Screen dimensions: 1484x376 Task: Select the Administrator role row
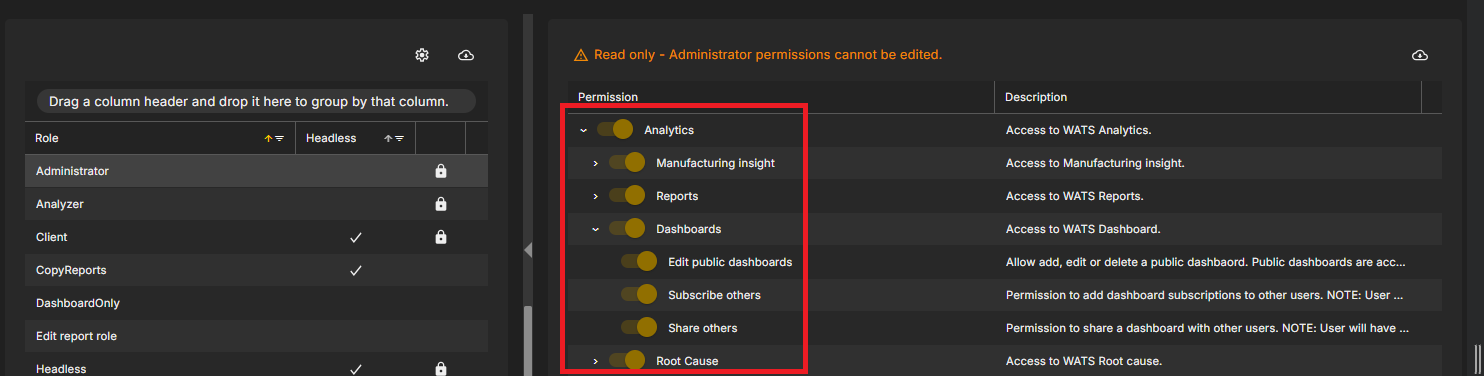click(256, 171)
